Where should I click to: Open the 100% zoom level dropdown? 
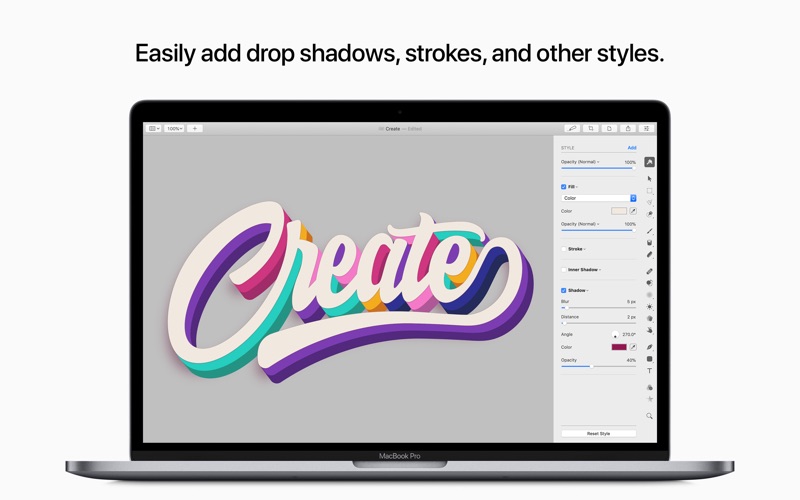174,129
